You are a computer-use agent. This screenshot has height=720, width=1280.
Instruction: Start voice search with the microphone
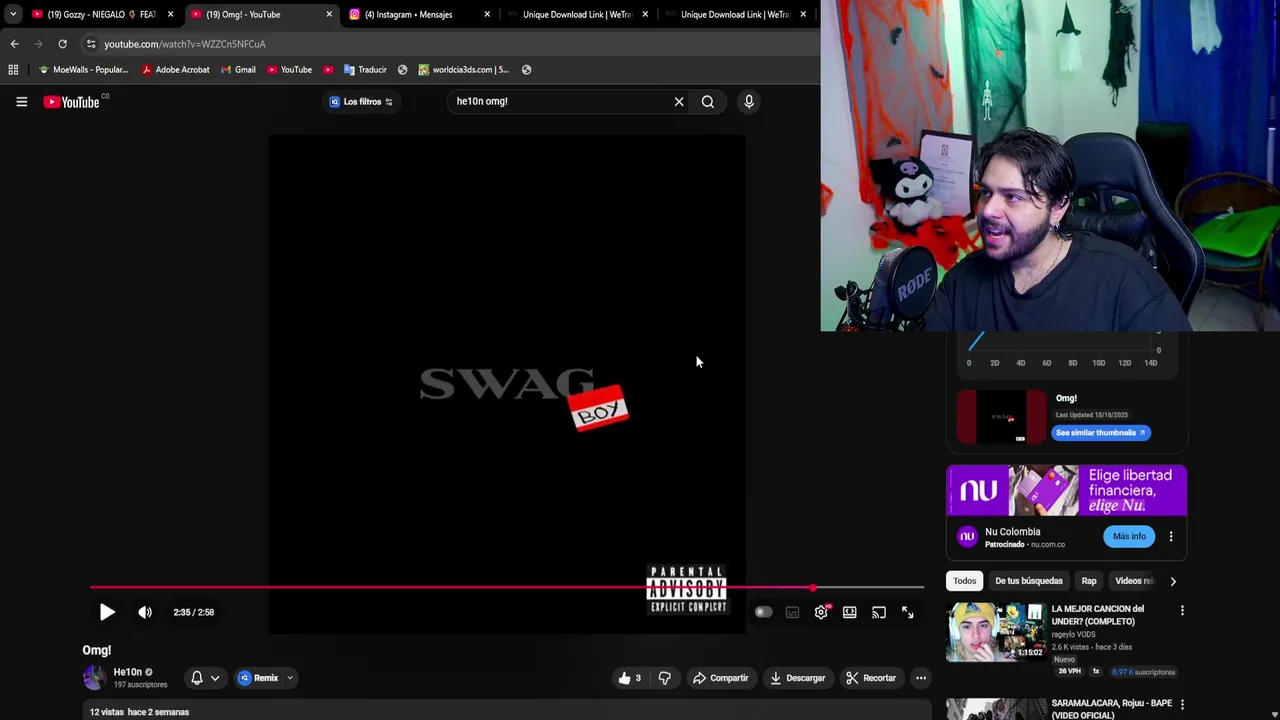(749, 101)
